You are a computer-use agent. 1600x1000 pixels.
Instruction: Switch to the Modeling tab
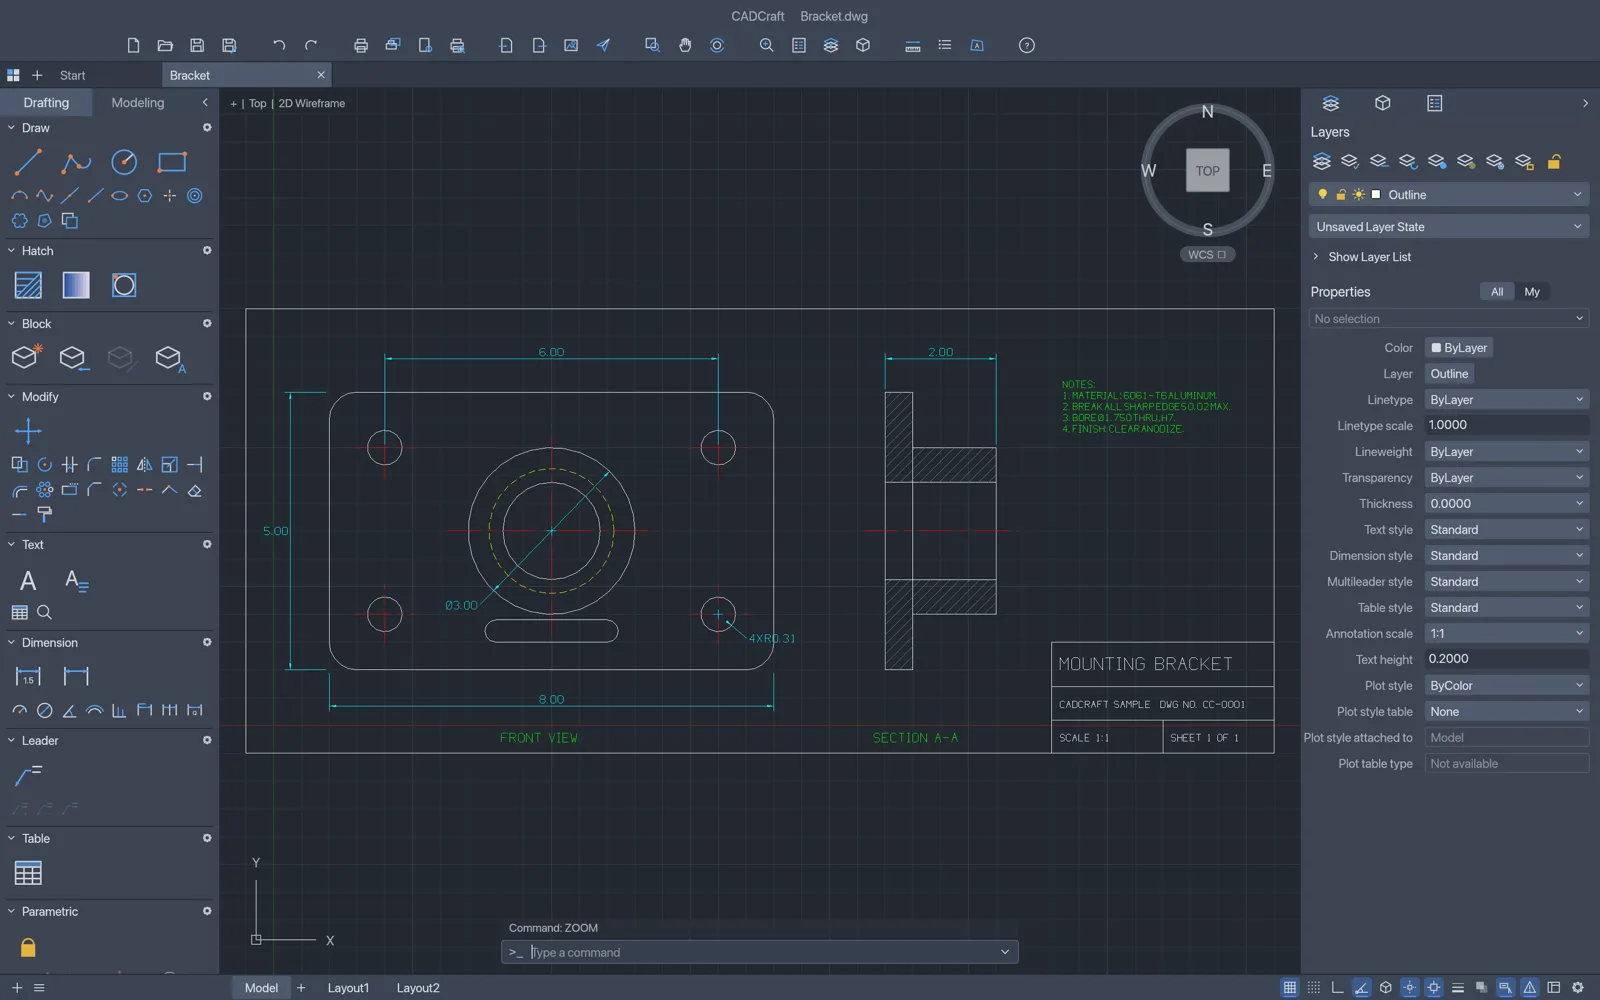138,102
